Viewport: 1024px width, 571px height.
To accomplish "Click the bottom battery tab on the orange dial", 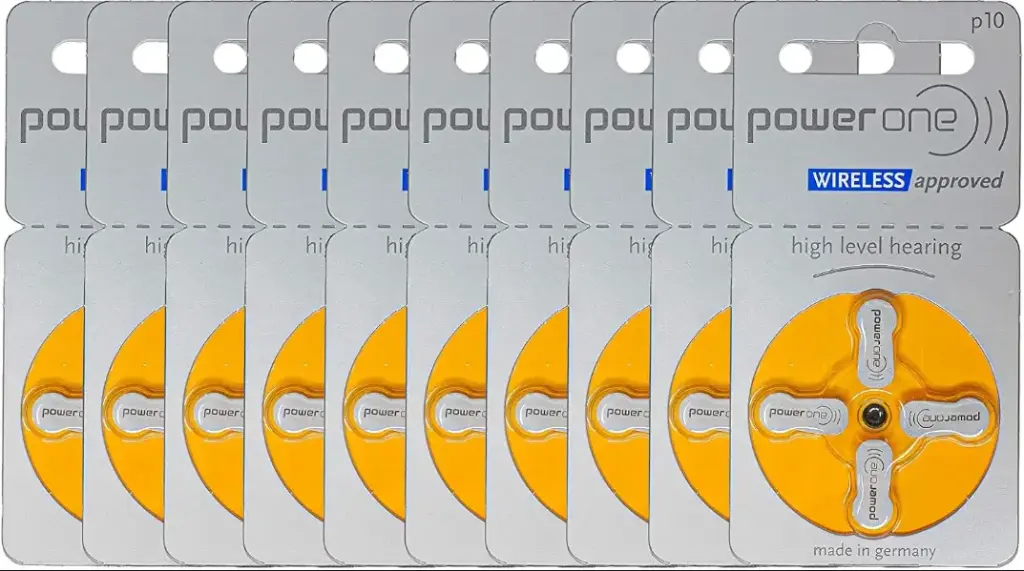I will tap(874, 483).
